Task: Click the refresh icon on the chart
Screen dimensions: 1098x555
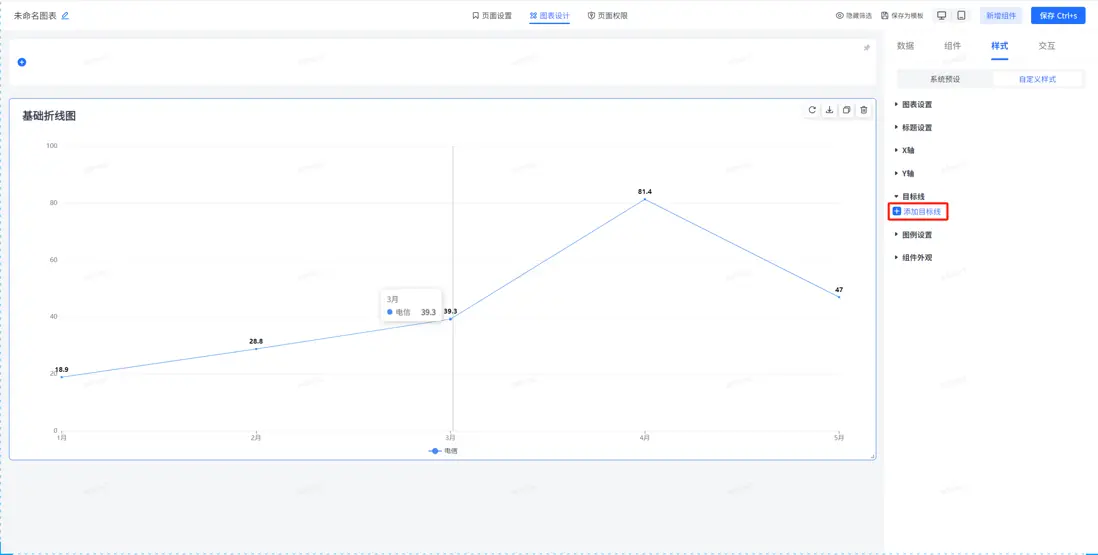Action: click(x=812, y=110)
